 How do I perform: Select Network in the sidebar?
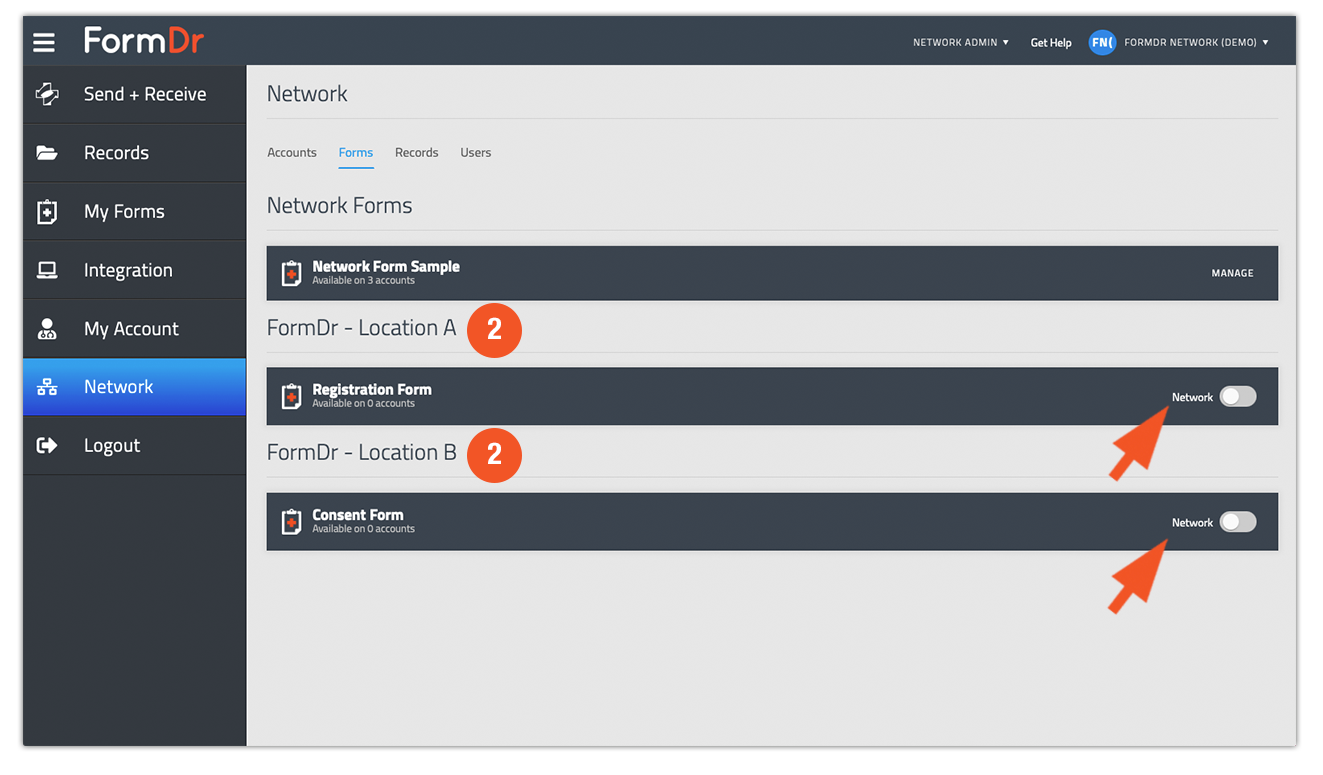click(x=135, y=387)
